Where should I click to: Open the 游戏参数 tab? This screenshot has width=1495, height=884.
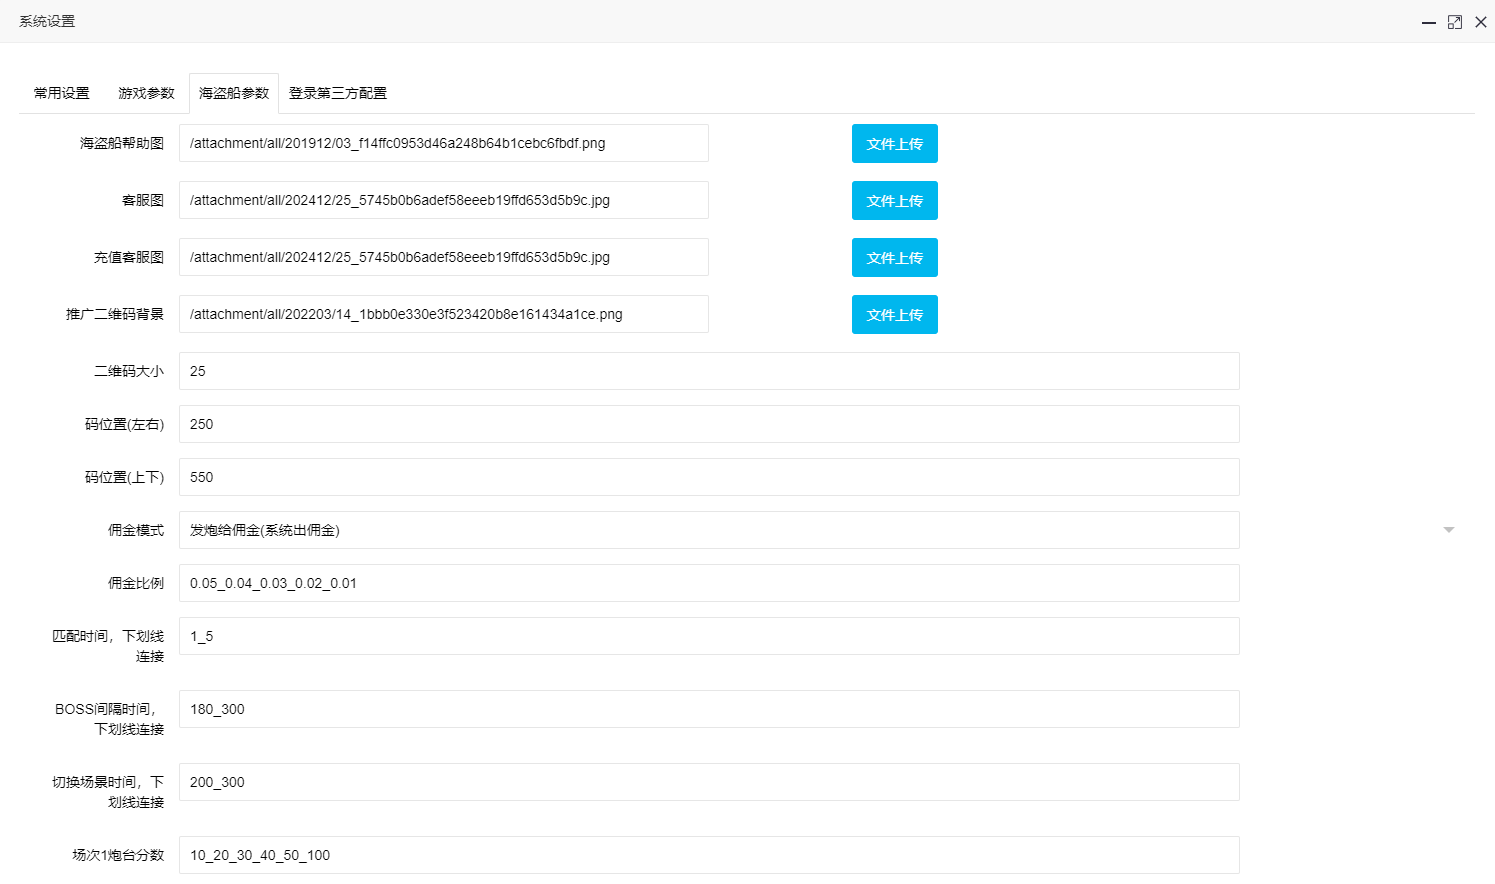[x=146, y=93]
